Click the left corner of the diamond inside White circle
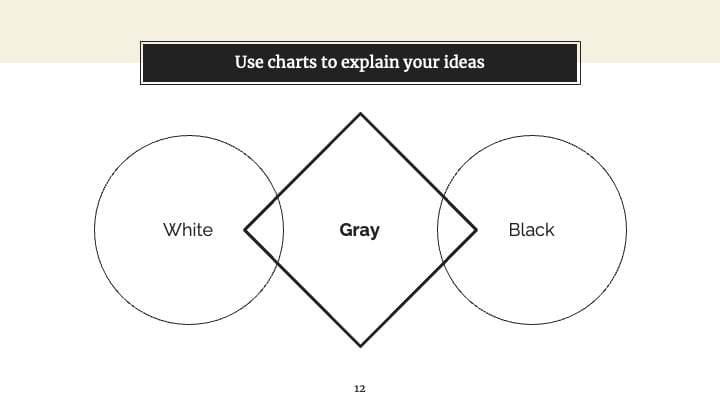Image resolution: width=720 pixels, height=405 pixels. coord(245,230)
